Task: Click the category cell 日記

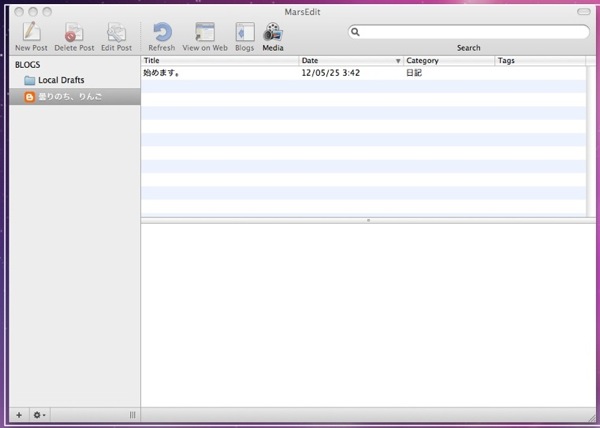Action: pos(414,73)
